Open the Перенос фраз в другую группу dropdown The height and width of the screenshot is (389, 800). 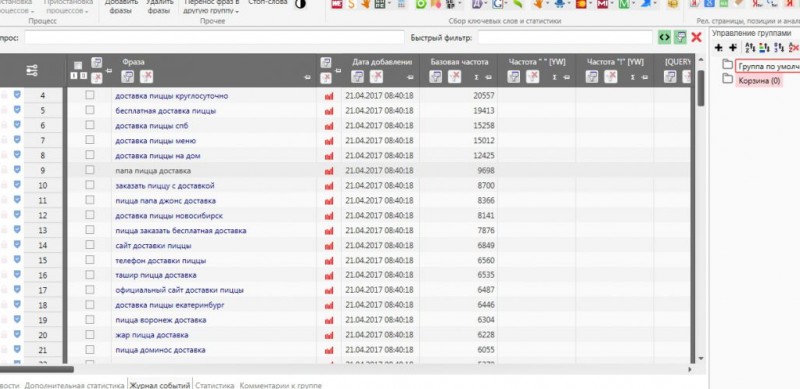(x=212, y=6)
